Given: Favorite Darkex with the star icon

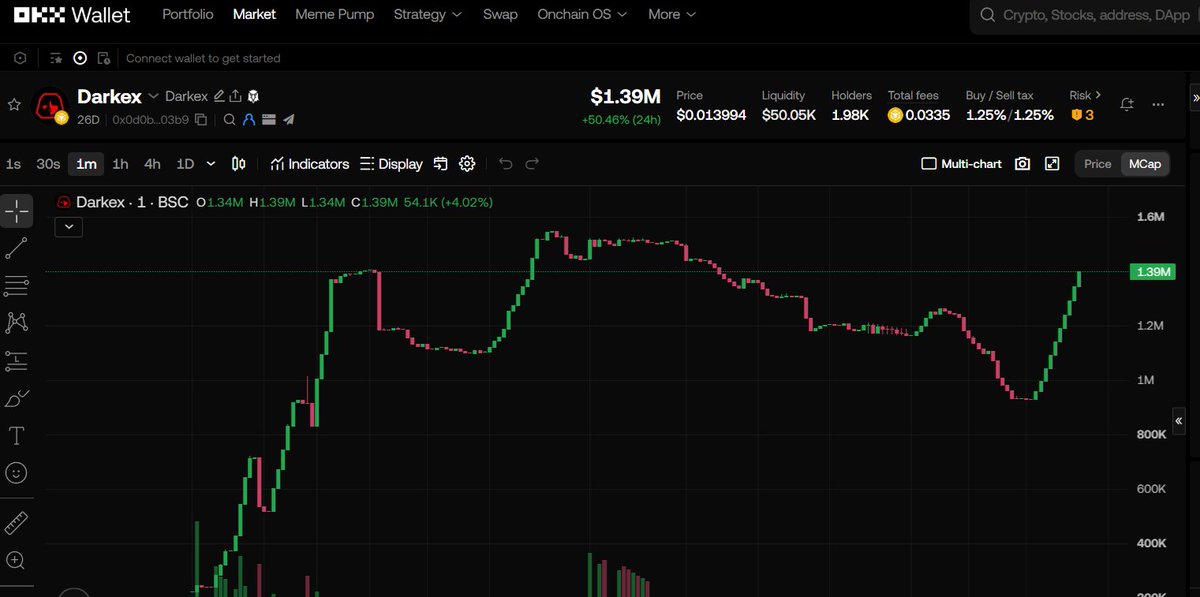Looking at the screenshot, I should coord(14,104).
